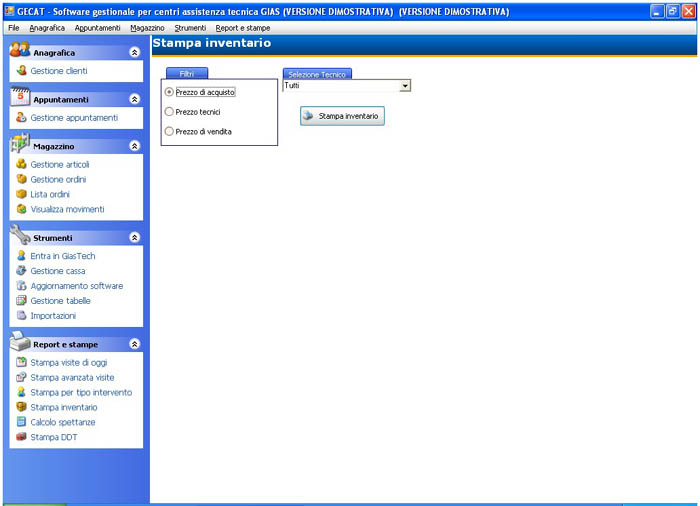Select the Prezzo di vendita radio button

[x=169, y=131]
